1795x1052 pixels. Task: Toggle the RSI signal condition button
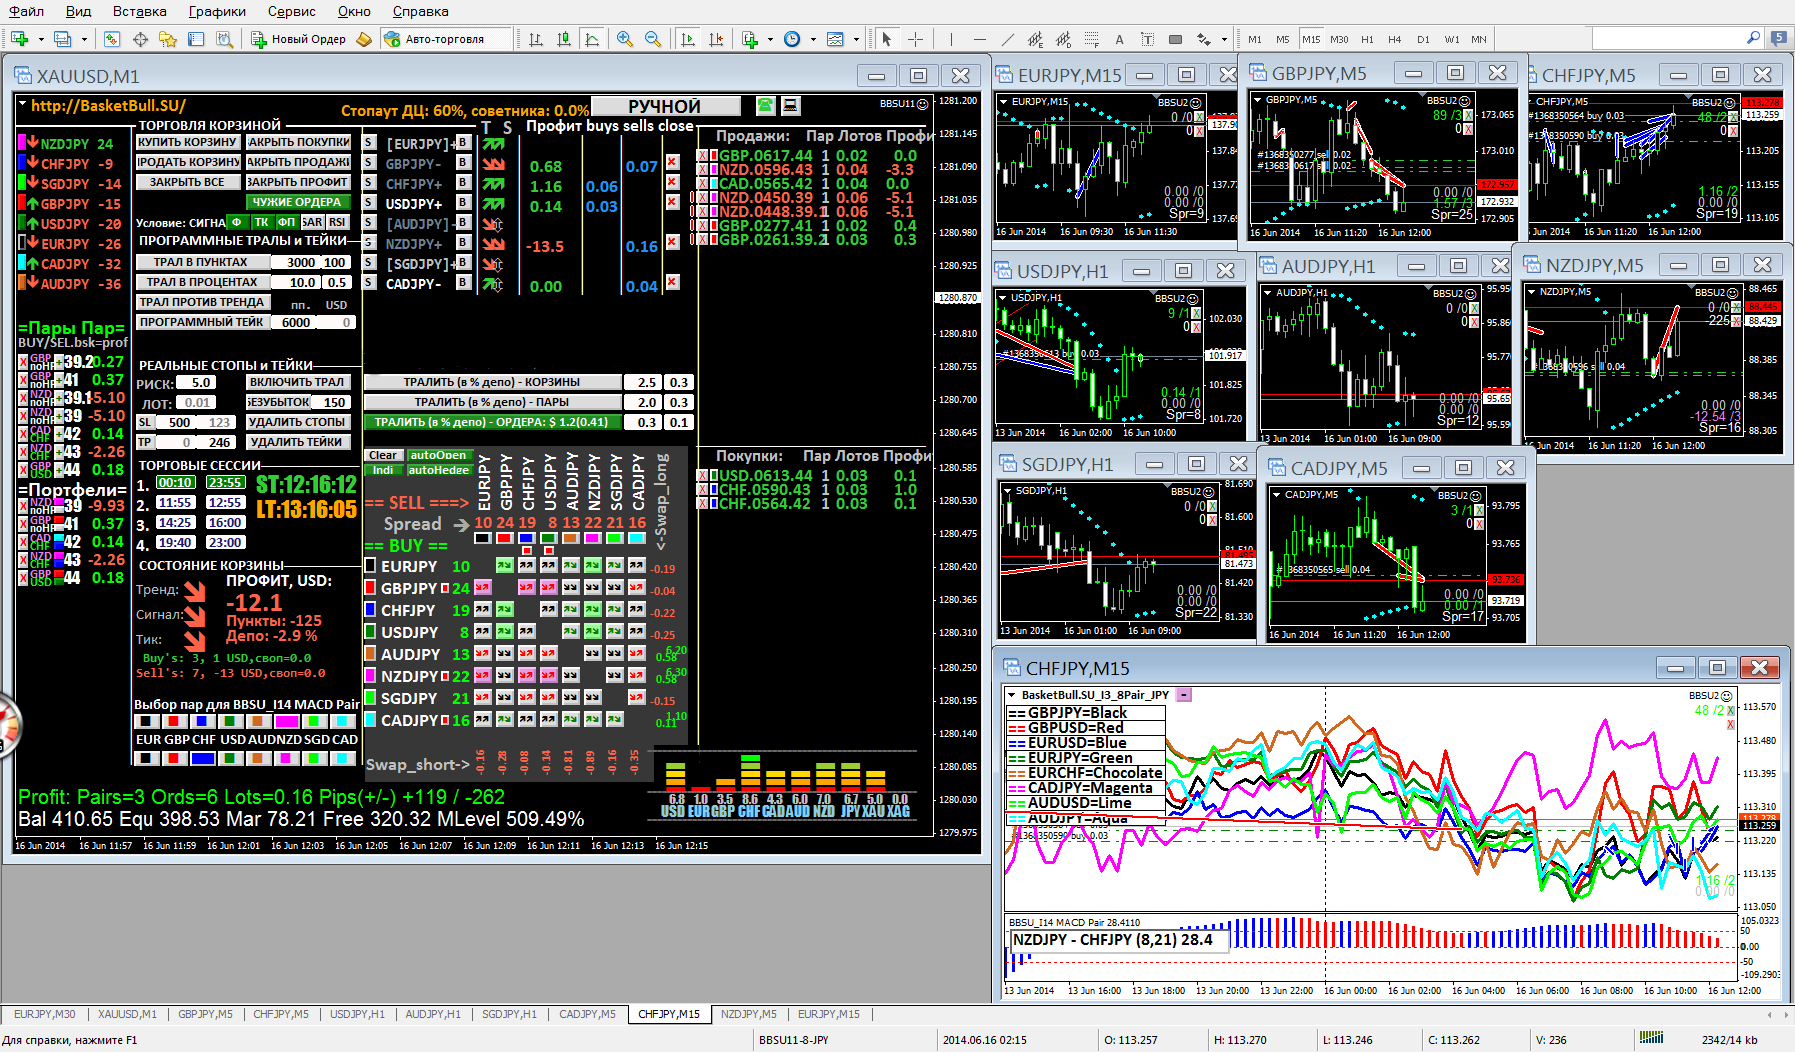pos(337,222)
